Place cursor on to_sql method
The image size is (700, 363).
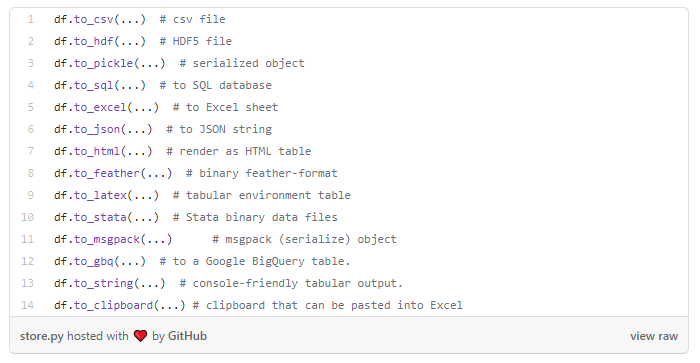pos(94,85)
